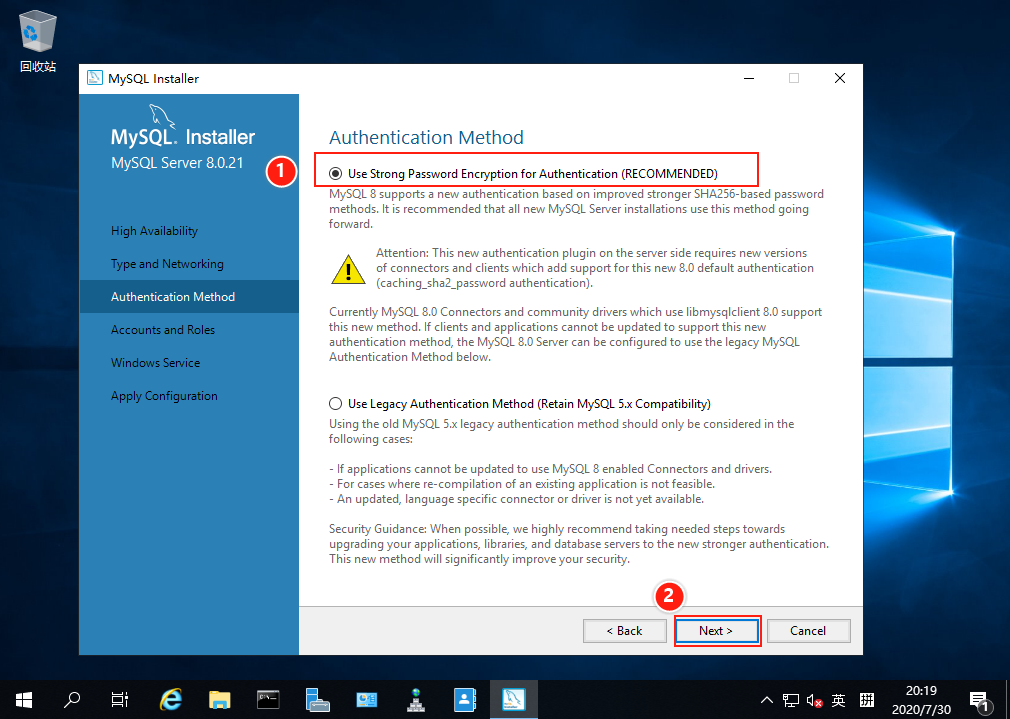
Task: Click the Next button
Action: (717, 630)
